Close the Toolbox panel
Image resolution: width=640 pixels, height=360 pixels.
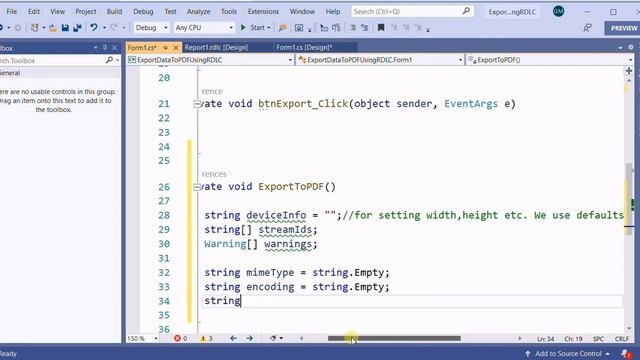coord(115,48)
